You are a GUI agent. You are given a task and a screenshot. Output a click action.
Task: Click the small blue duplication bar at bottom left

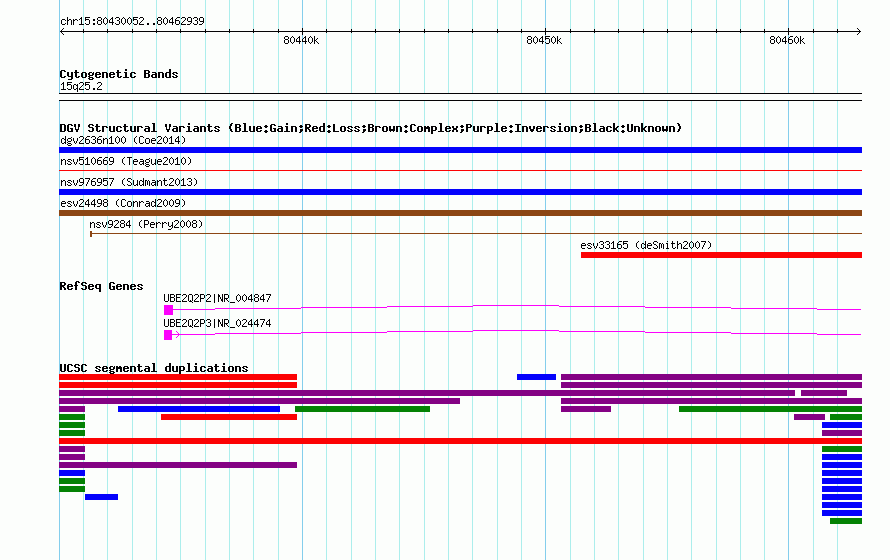[x=102, y=497]
